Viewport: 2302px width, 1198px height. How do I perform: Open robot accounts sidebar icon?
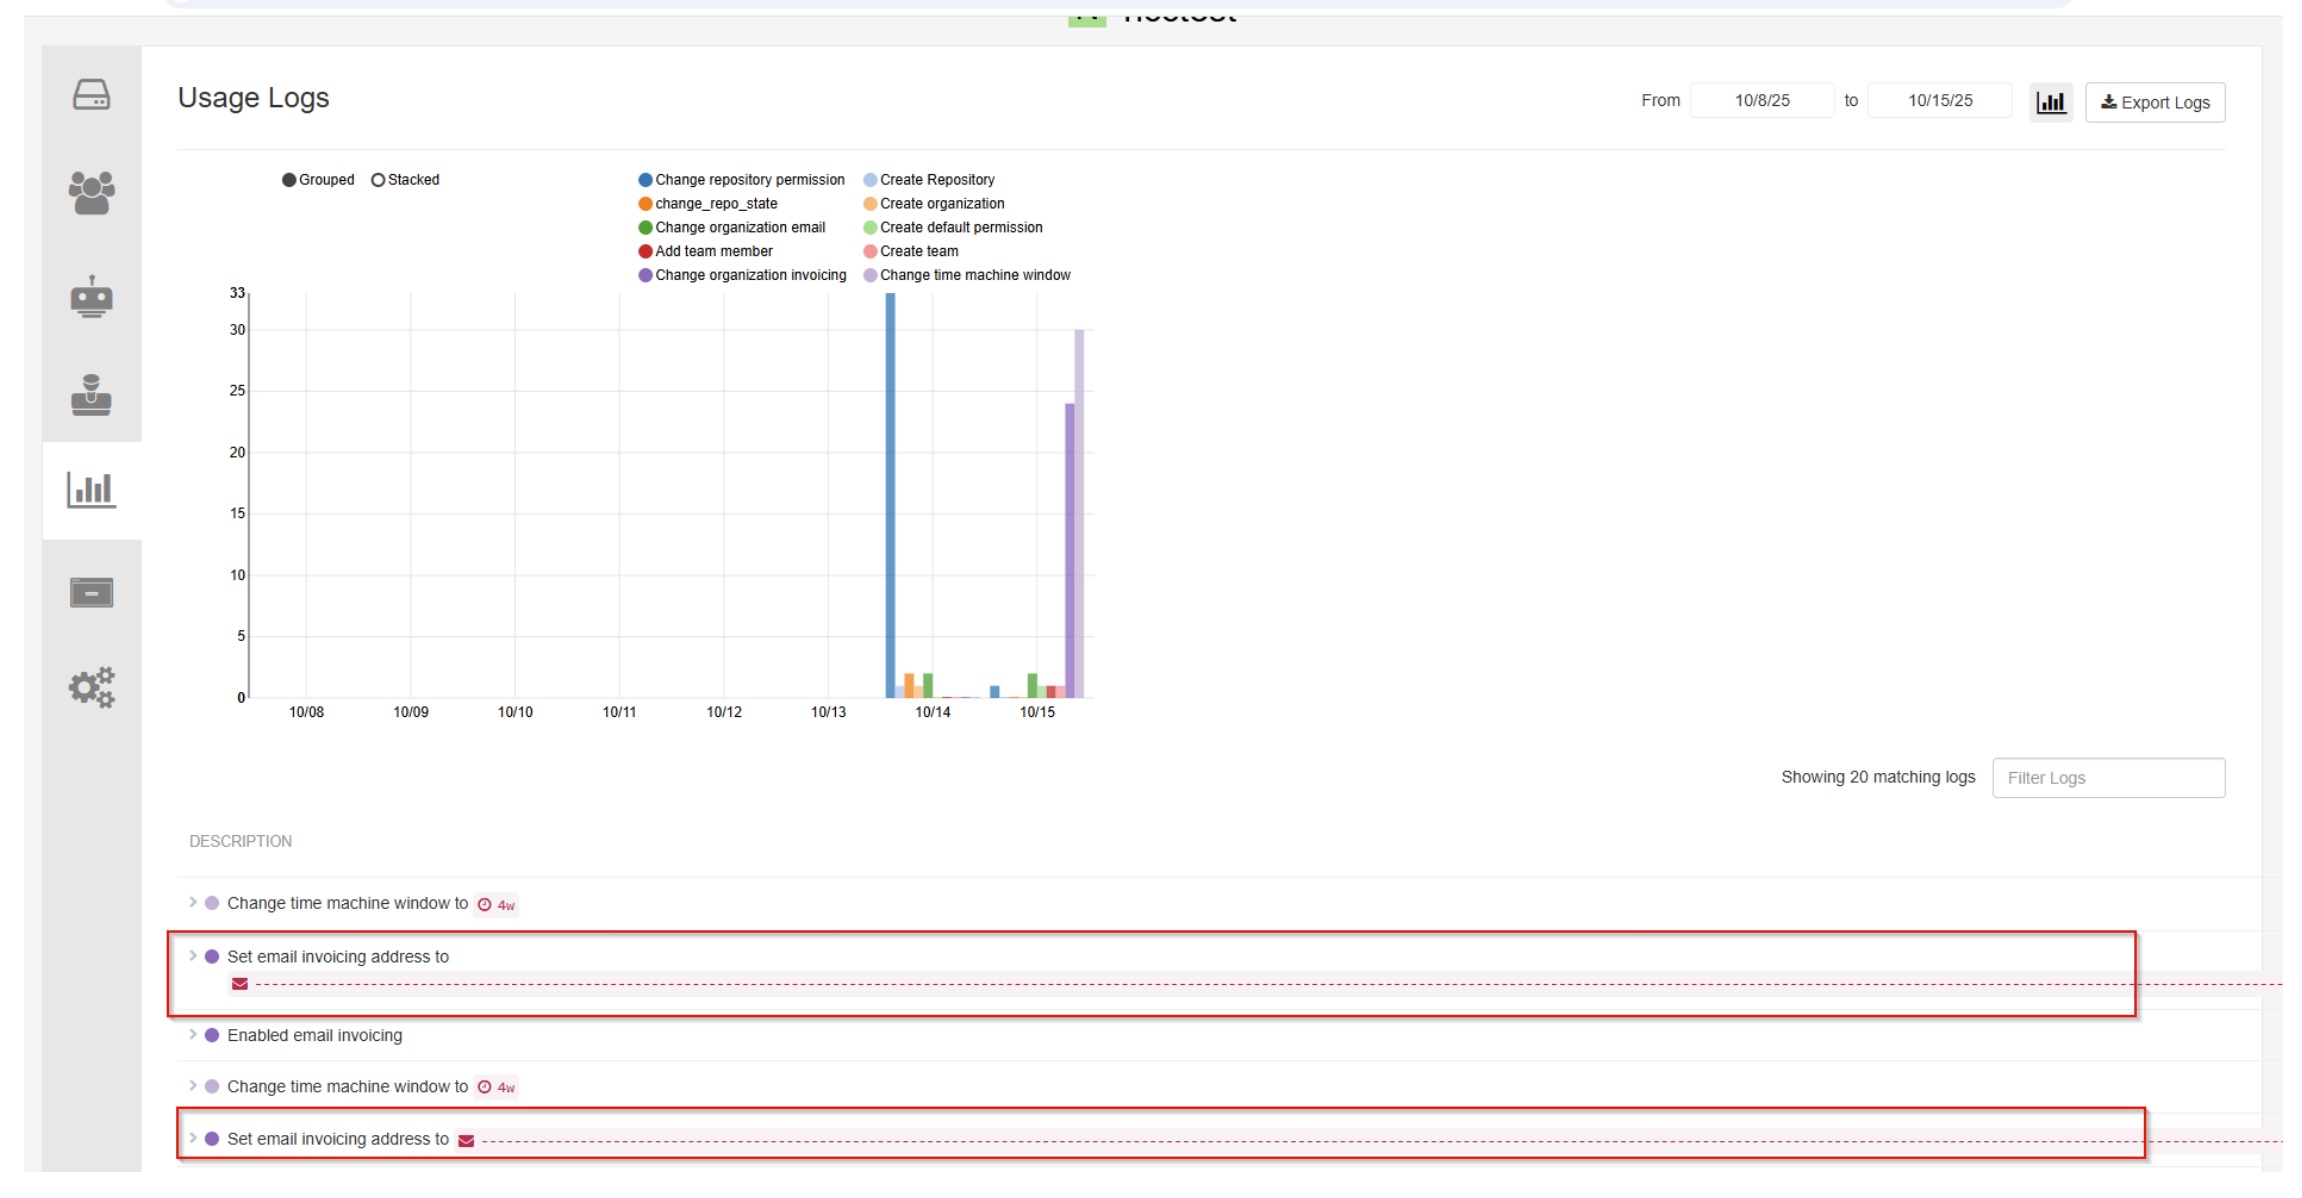91,297
